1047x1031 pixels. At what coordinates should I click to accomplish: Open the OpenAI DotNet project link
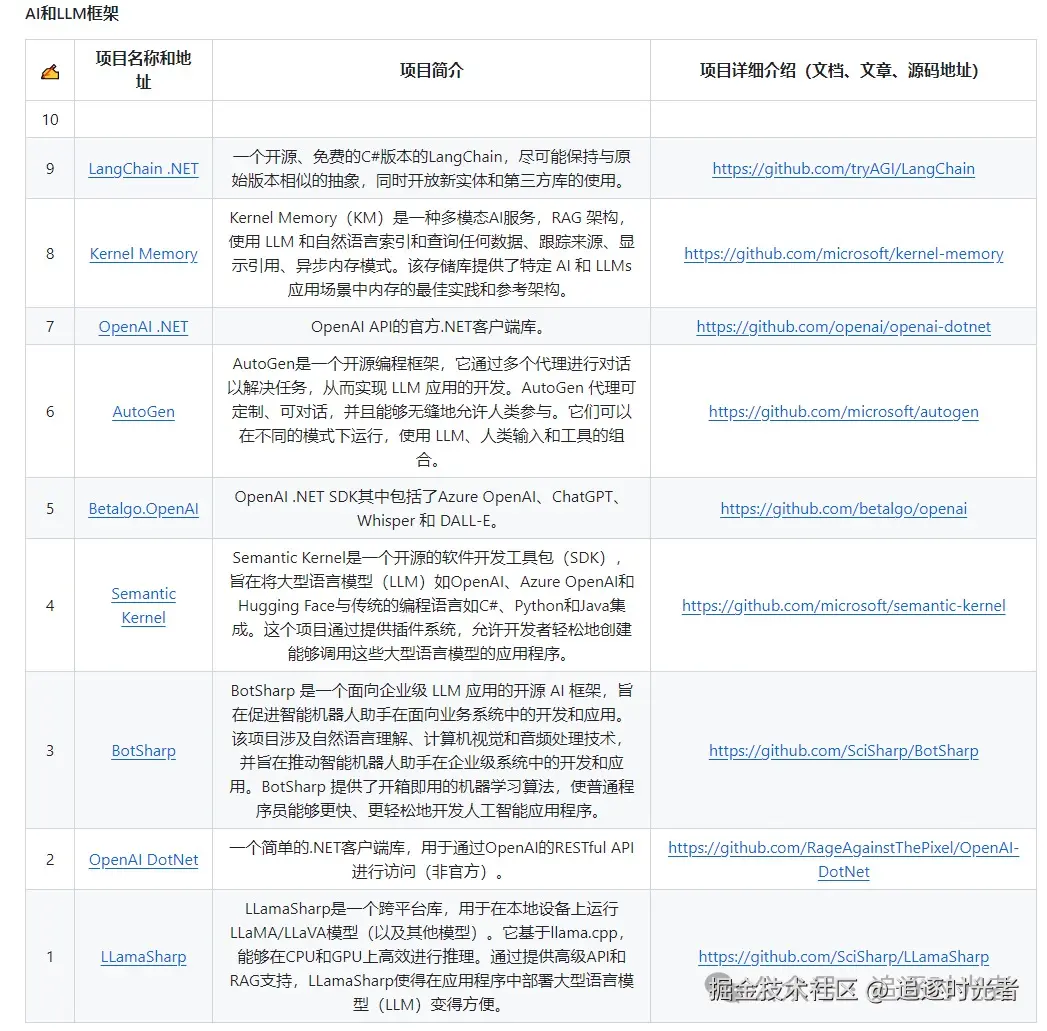click(x=144, y=859)
